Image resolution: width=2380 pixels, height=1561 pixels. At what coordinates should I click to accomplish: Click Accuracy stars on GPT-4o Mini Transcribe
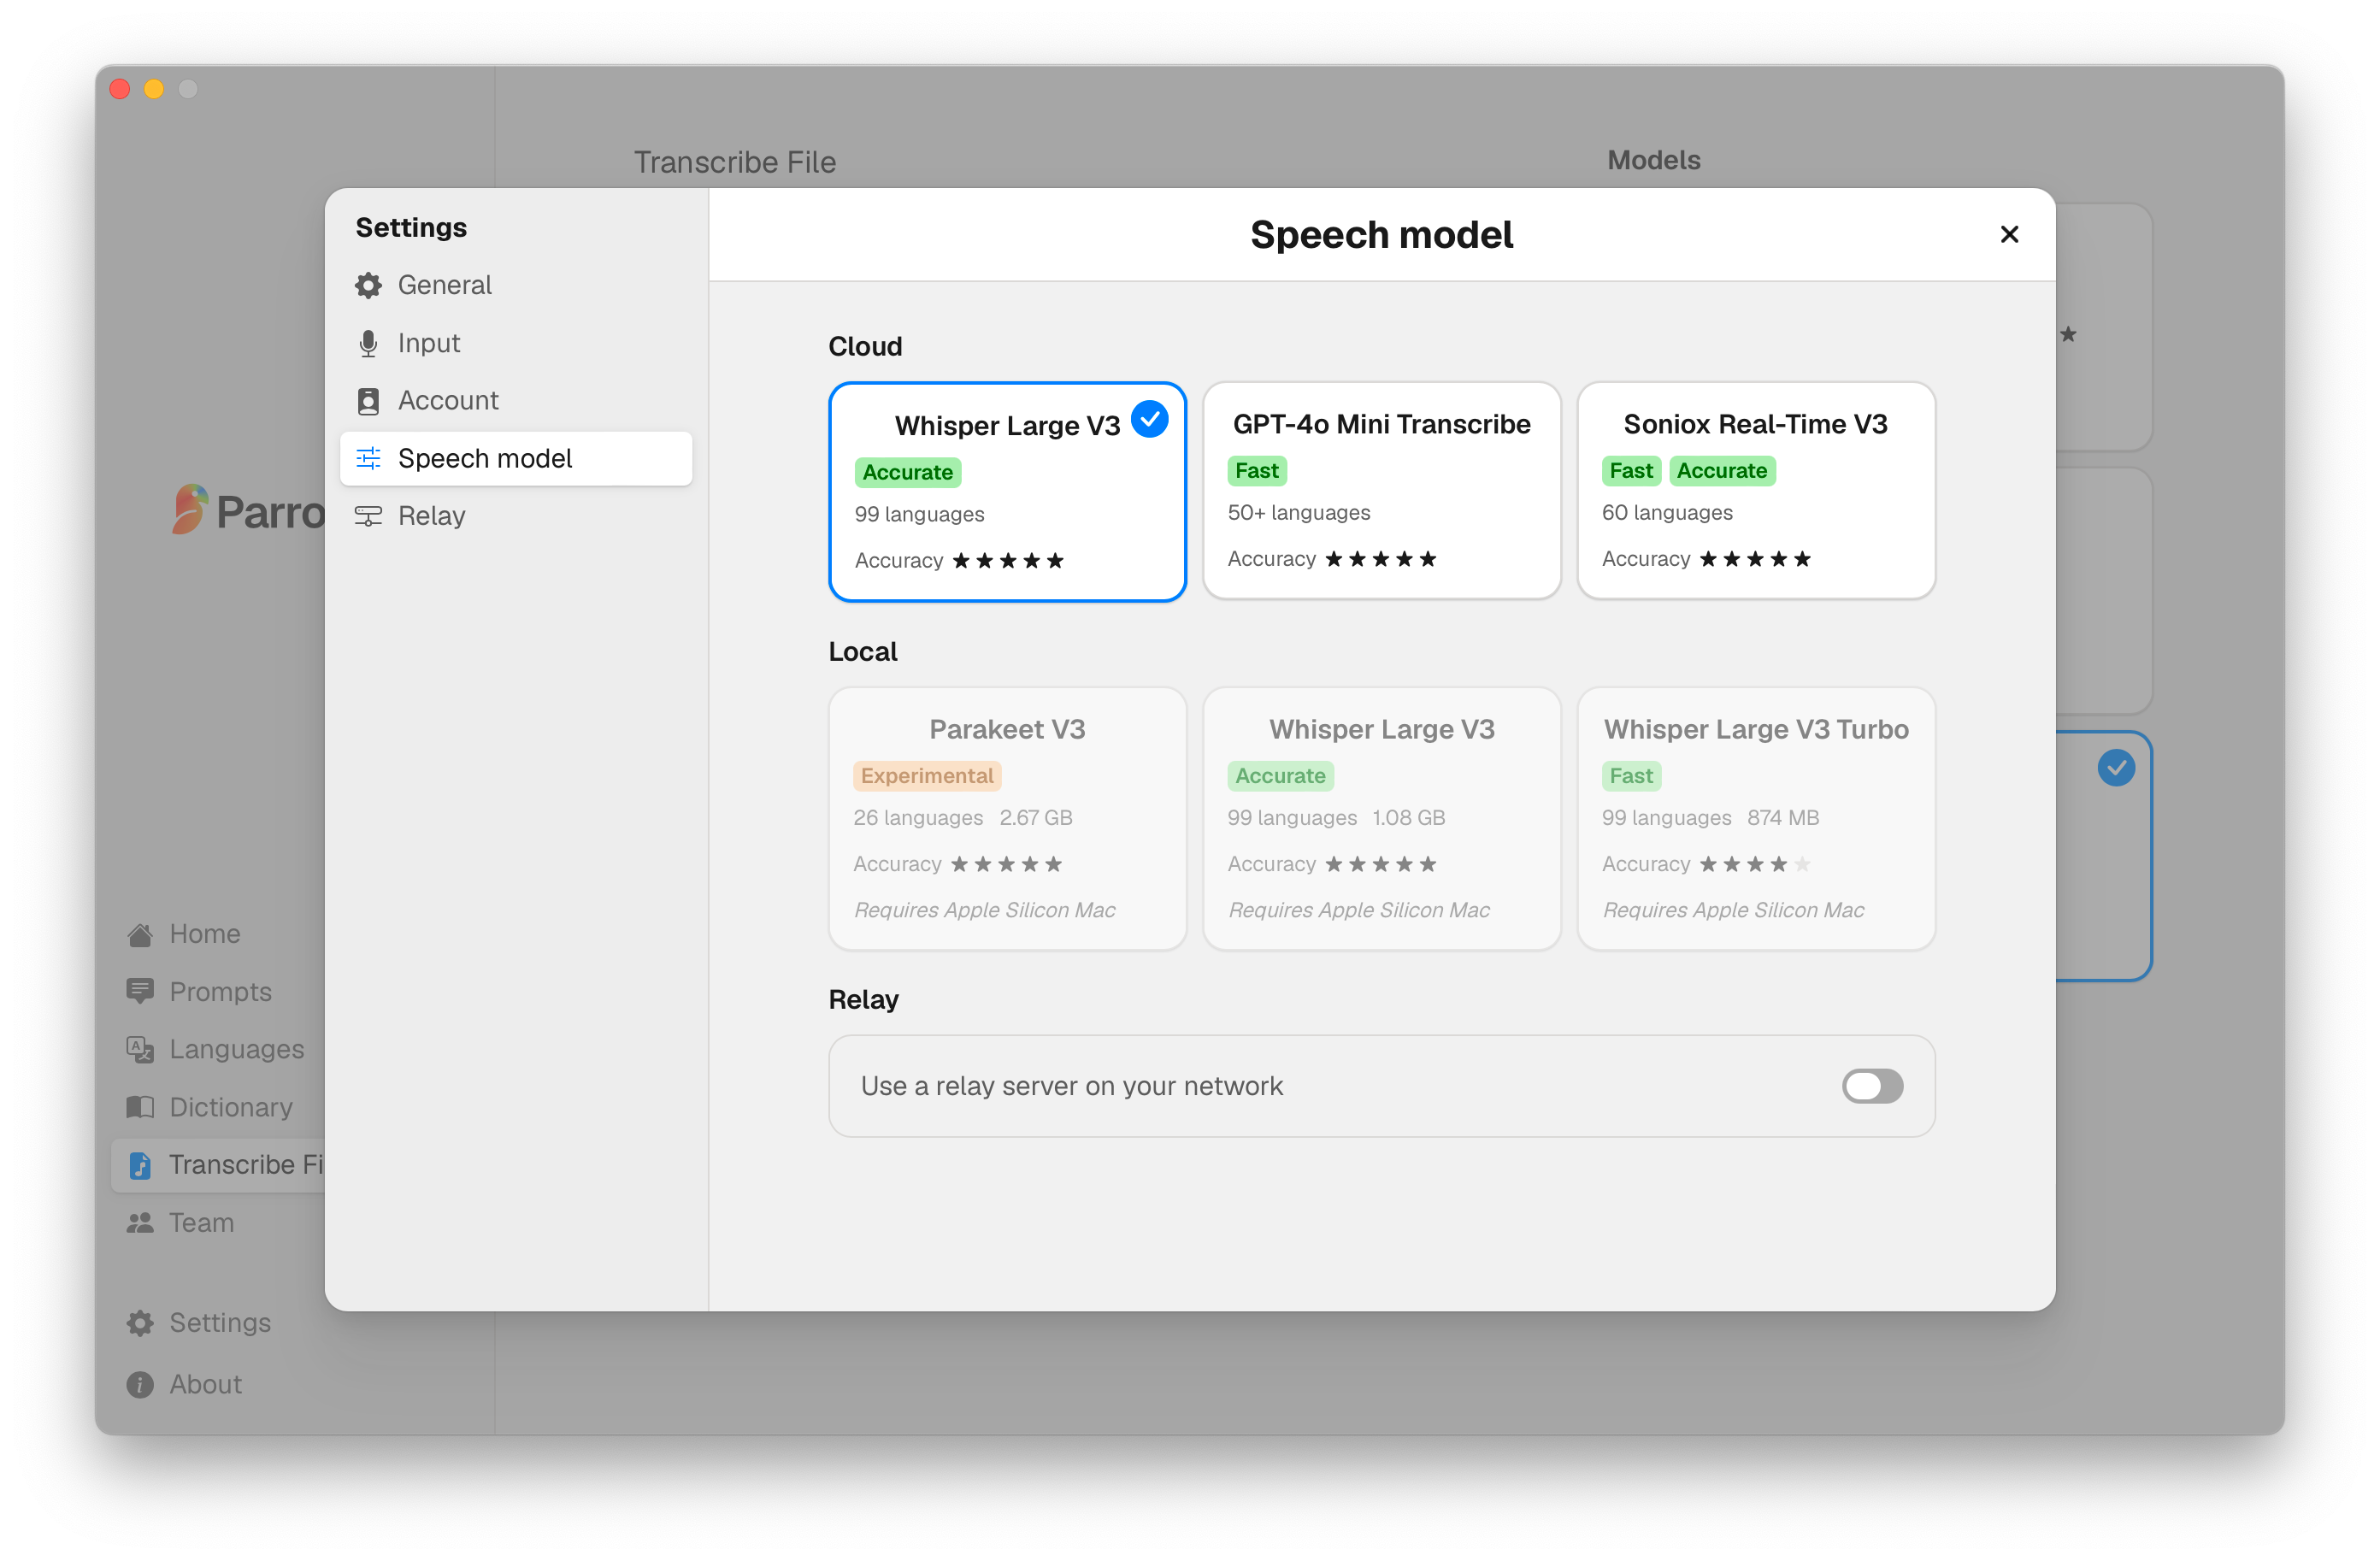pyautogui.click(x=1380, y=559)
